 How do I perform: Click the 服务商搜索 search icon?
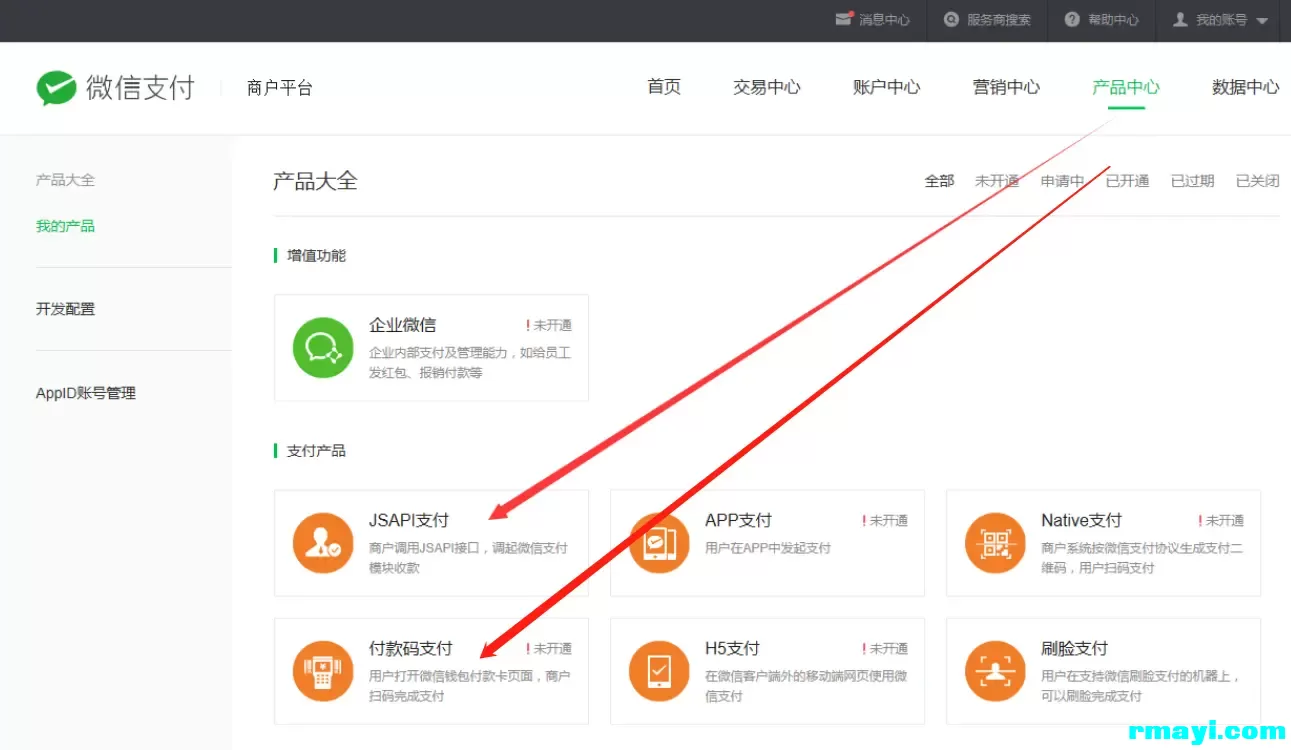coord(951,20)
